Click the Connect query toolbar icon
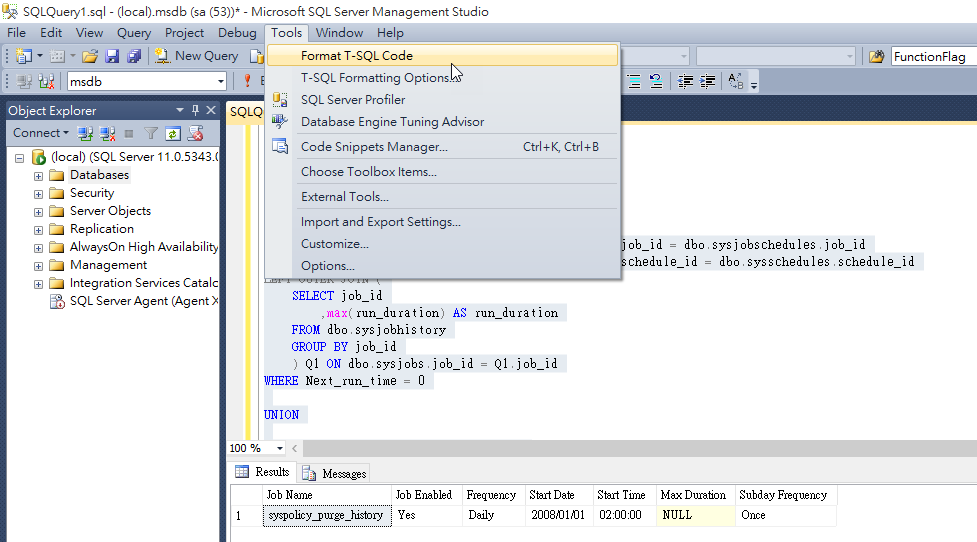The height and width of the screenshot is (542, 977). pyautogui.click(x=24, y=82)
